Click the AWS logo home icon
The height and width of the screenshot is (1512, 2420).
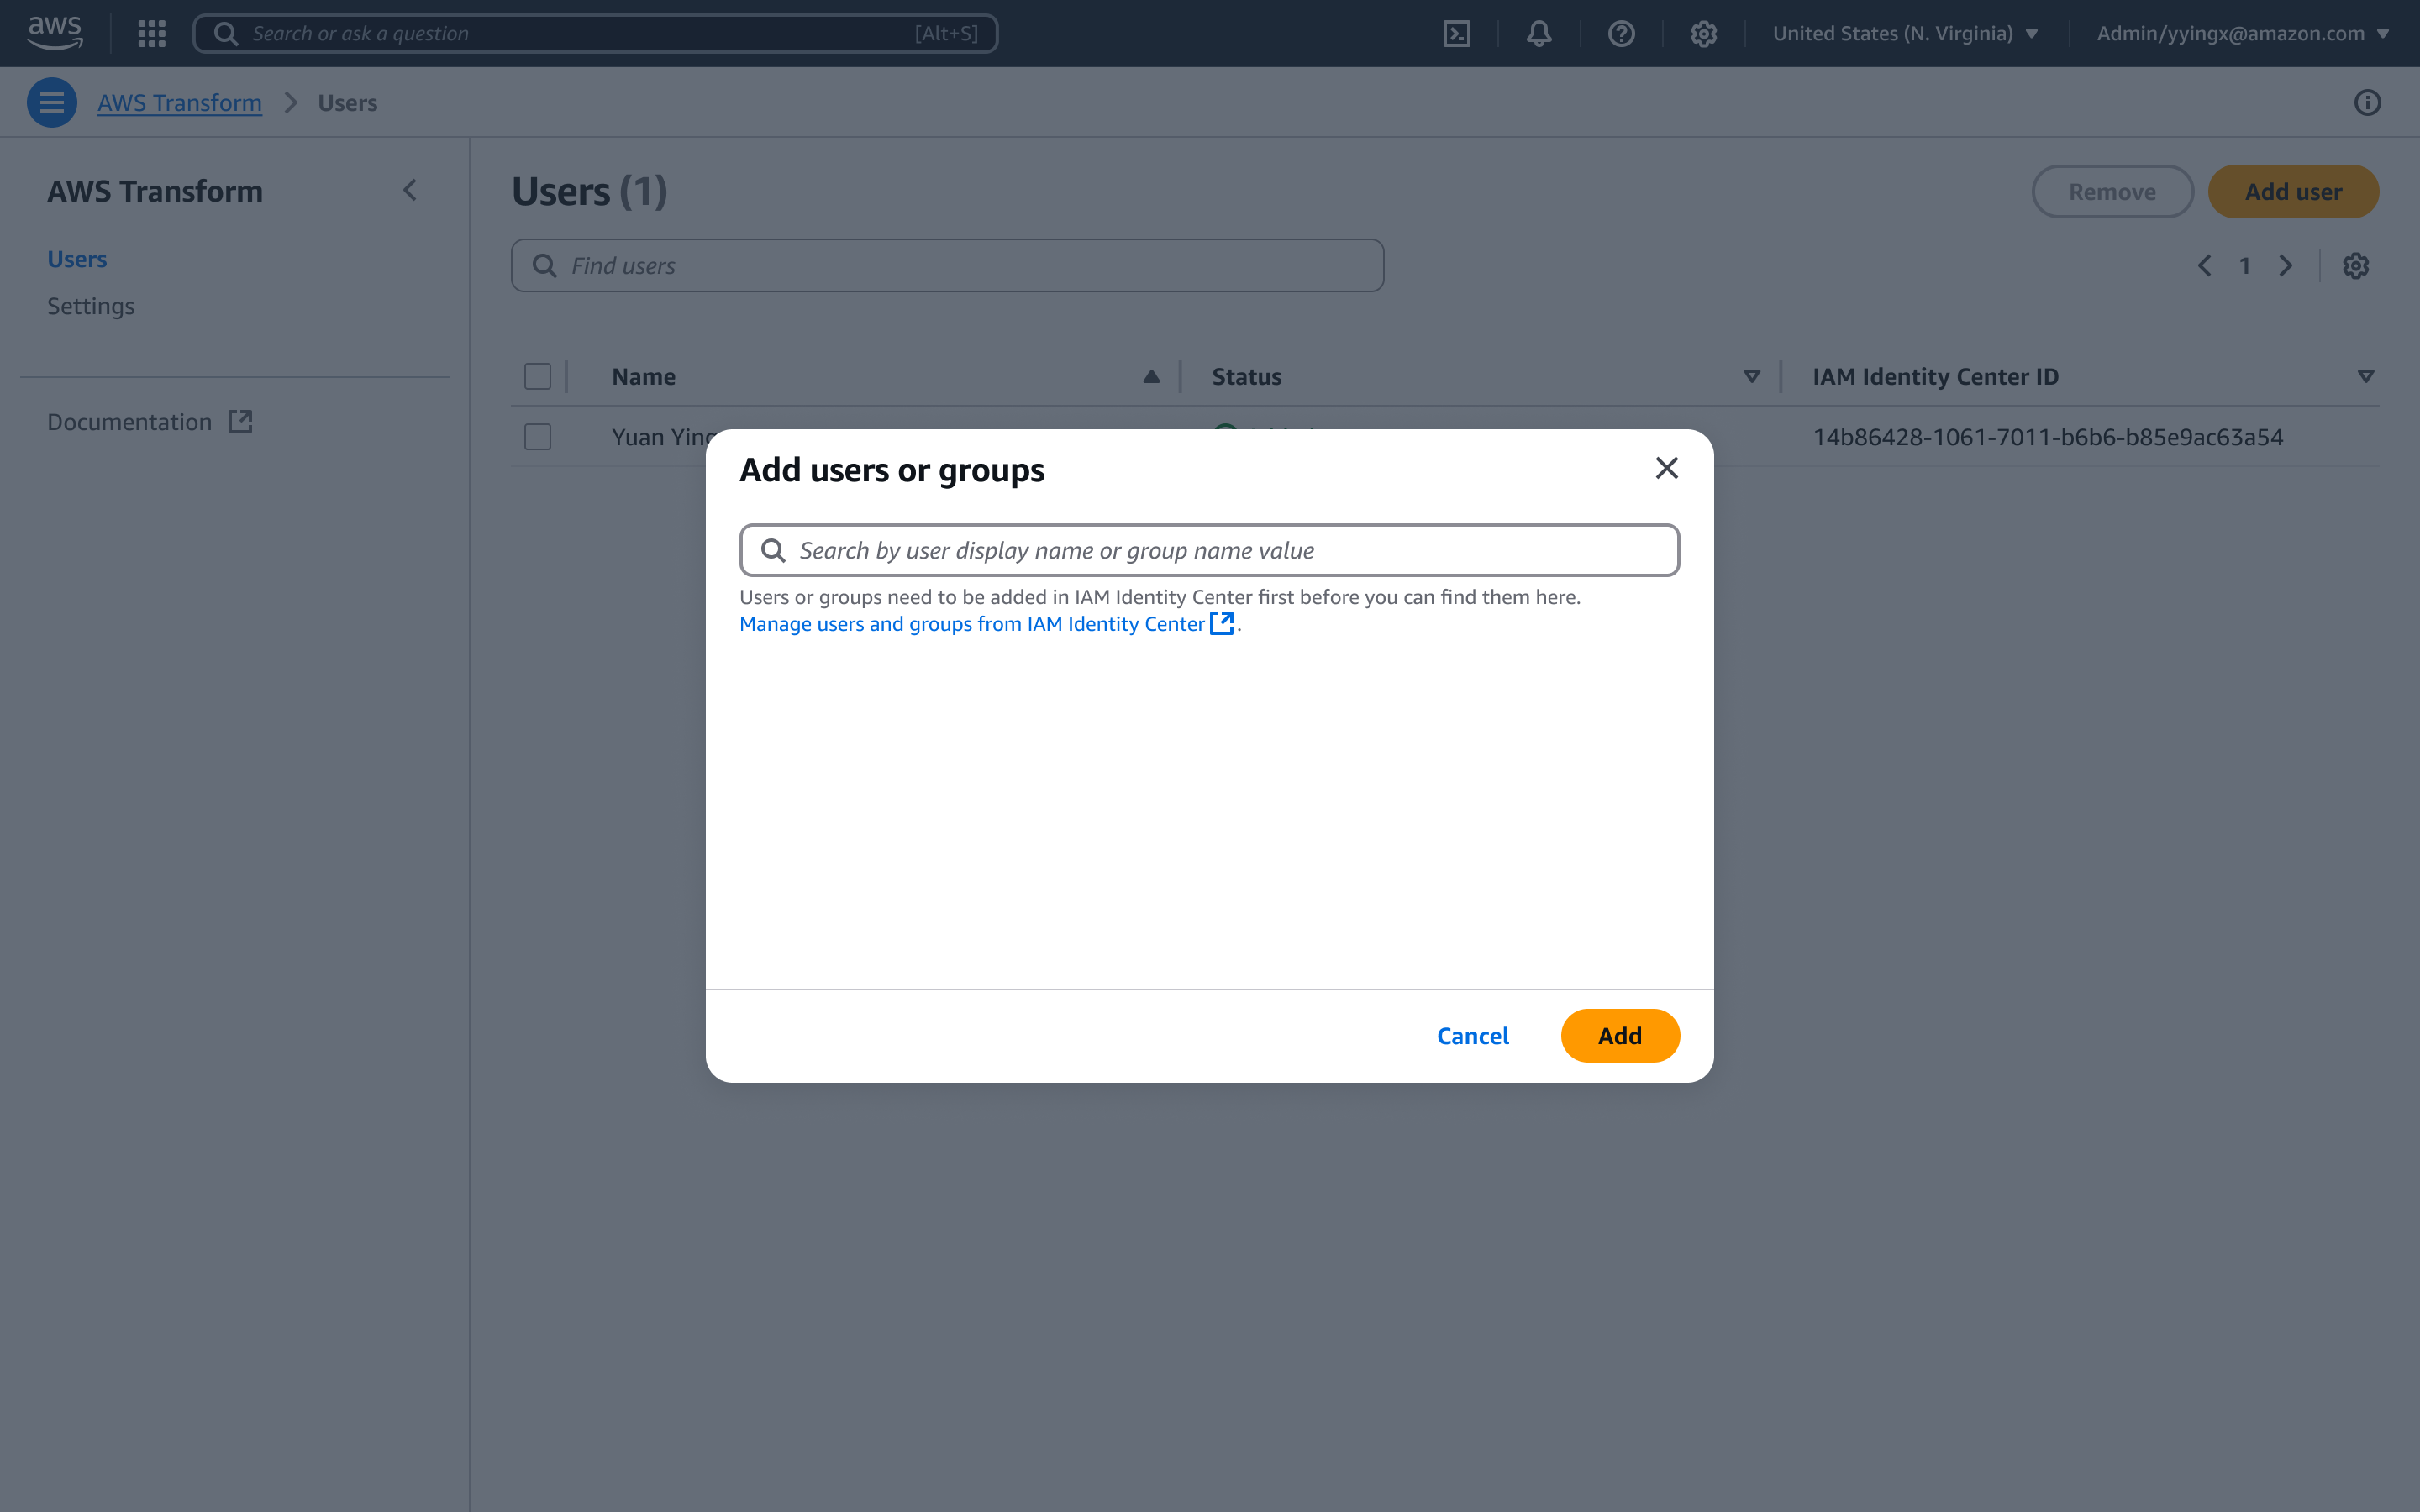coord(55,32)
